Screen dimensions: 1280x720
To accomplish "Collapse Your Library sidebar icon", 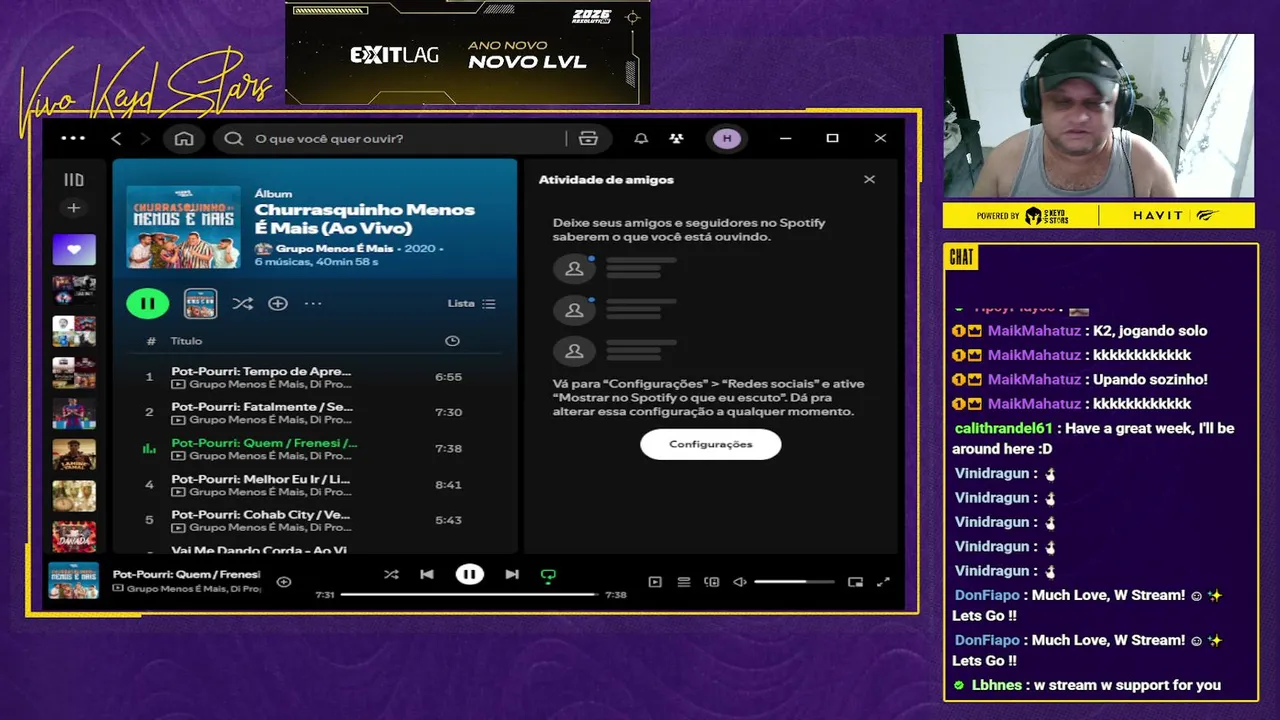I will 74,180.
